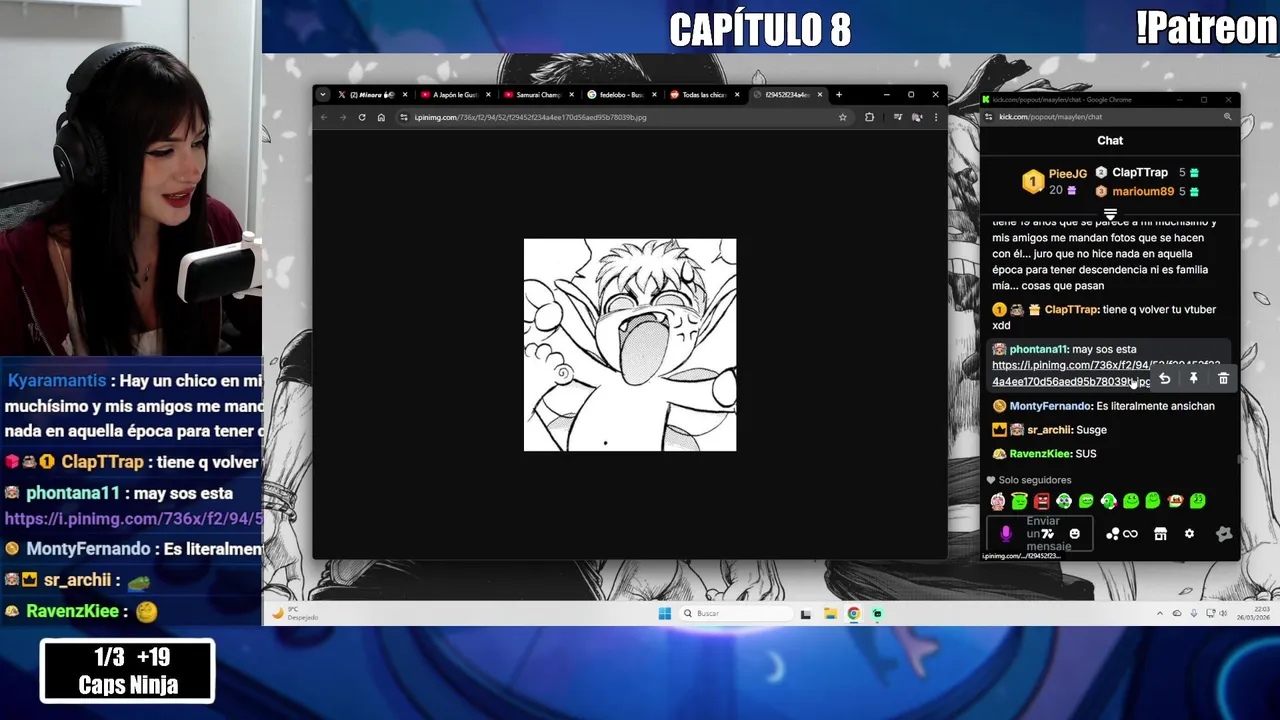Screen dimensions: 1280x720
Task: Insert the last green quick emote
Action: [1198, 501]
